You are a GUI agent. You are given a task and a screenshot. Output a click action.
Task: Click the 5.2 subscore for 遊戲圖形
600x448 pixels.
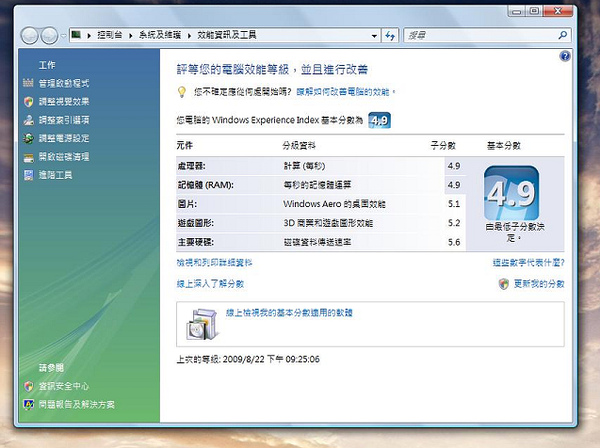[x=454, y=223]
